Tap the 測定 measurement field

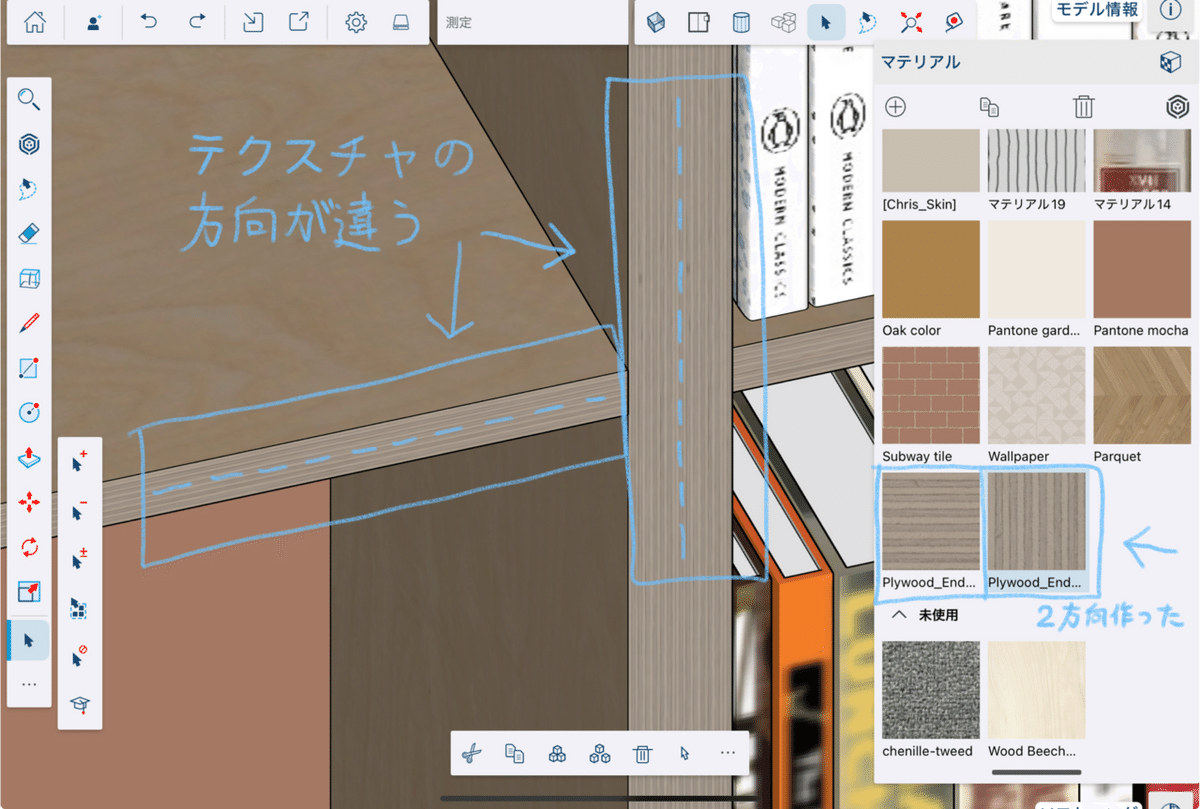[532, 22]
